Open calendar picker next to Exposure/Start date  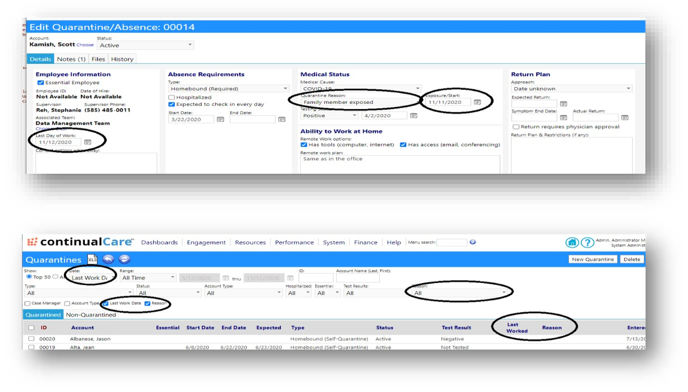pos(477,102)
